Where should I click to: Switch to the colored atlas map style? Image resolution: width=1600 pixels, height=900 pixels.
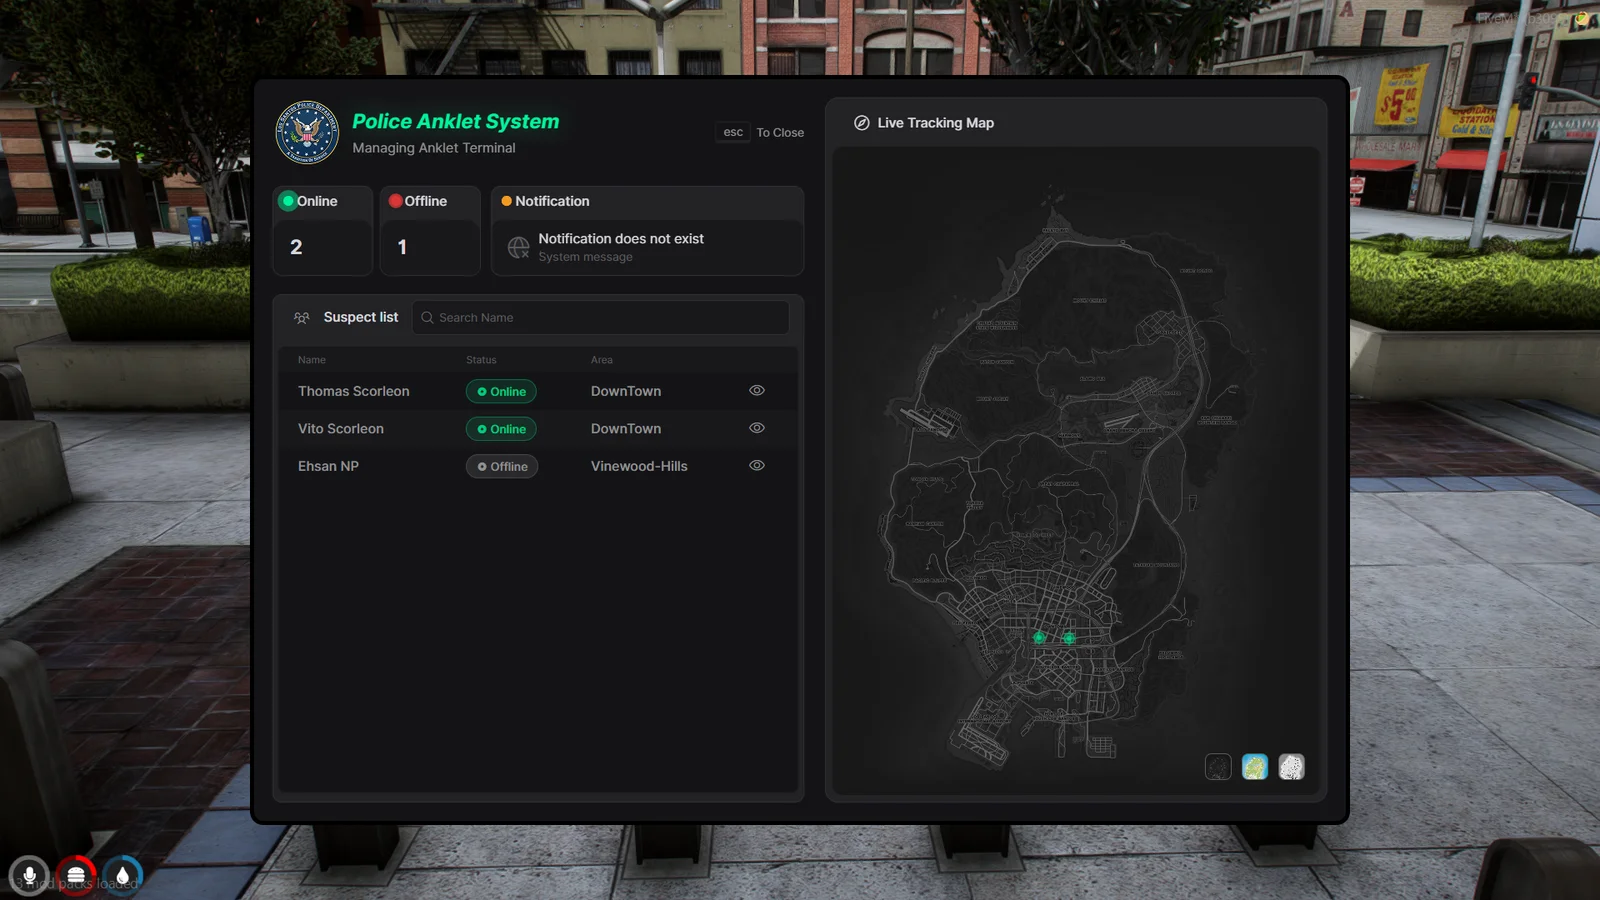point(1255,767)
